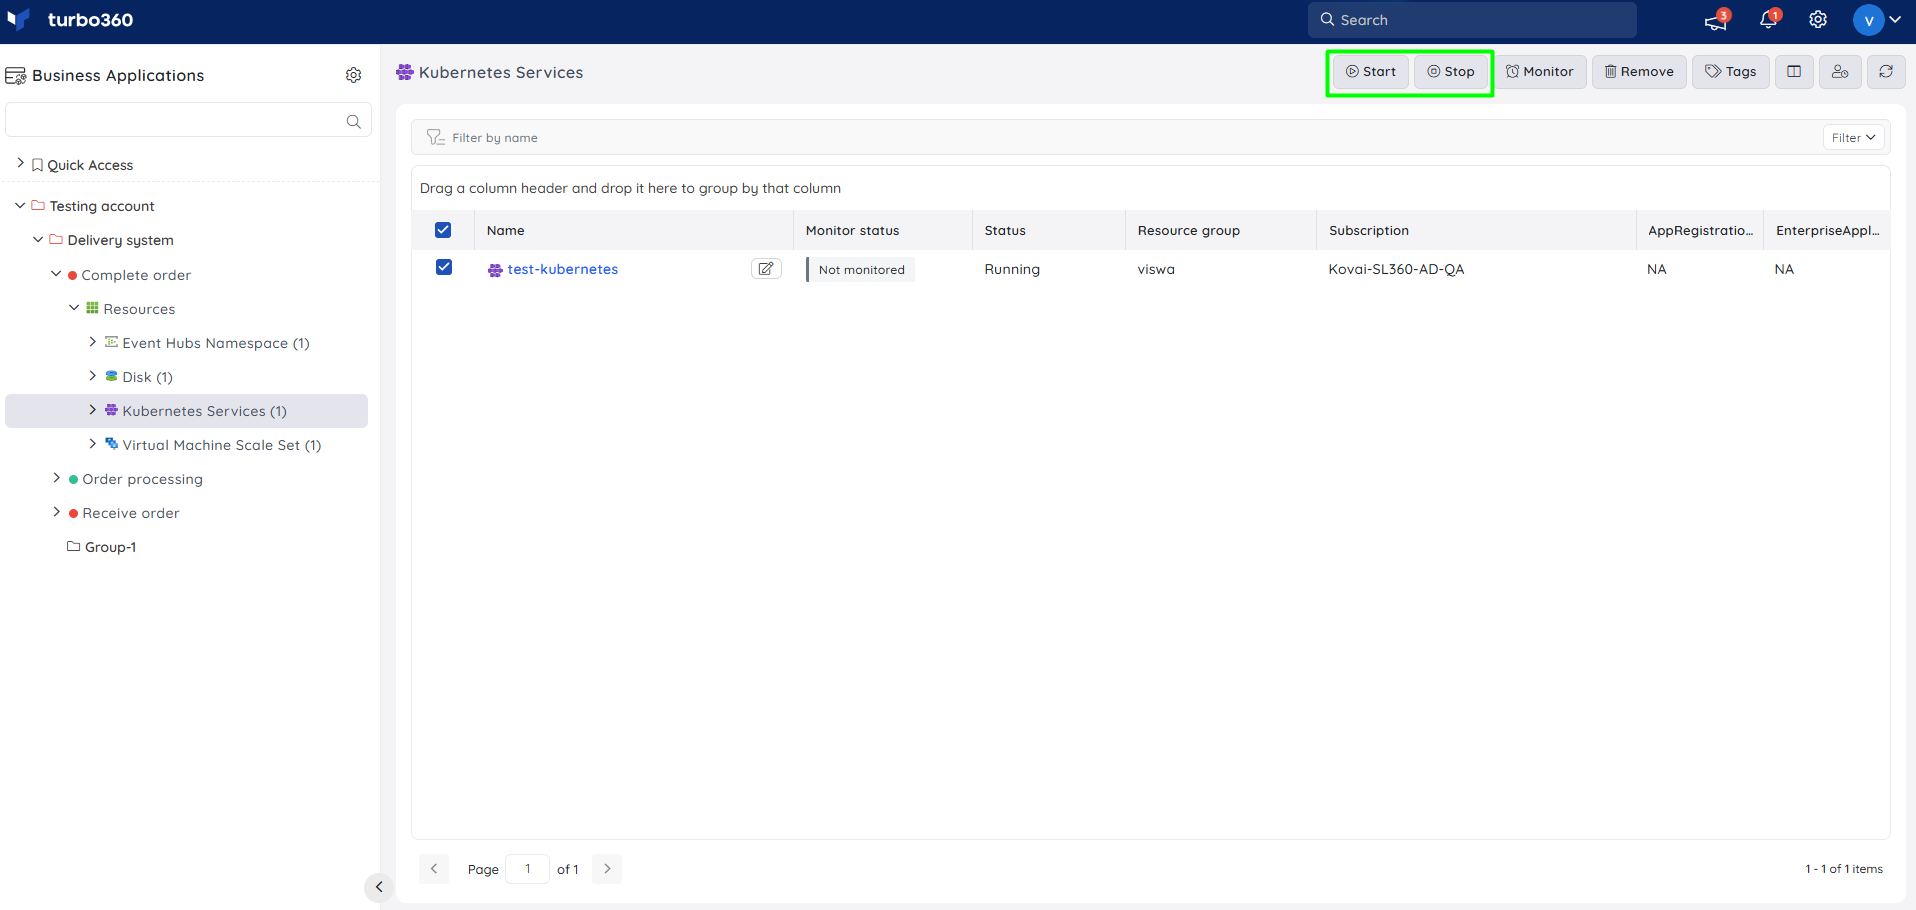1916x910 pixels.
Task: Open the user profile avatar menu
Action: (x=1877, y=20)
